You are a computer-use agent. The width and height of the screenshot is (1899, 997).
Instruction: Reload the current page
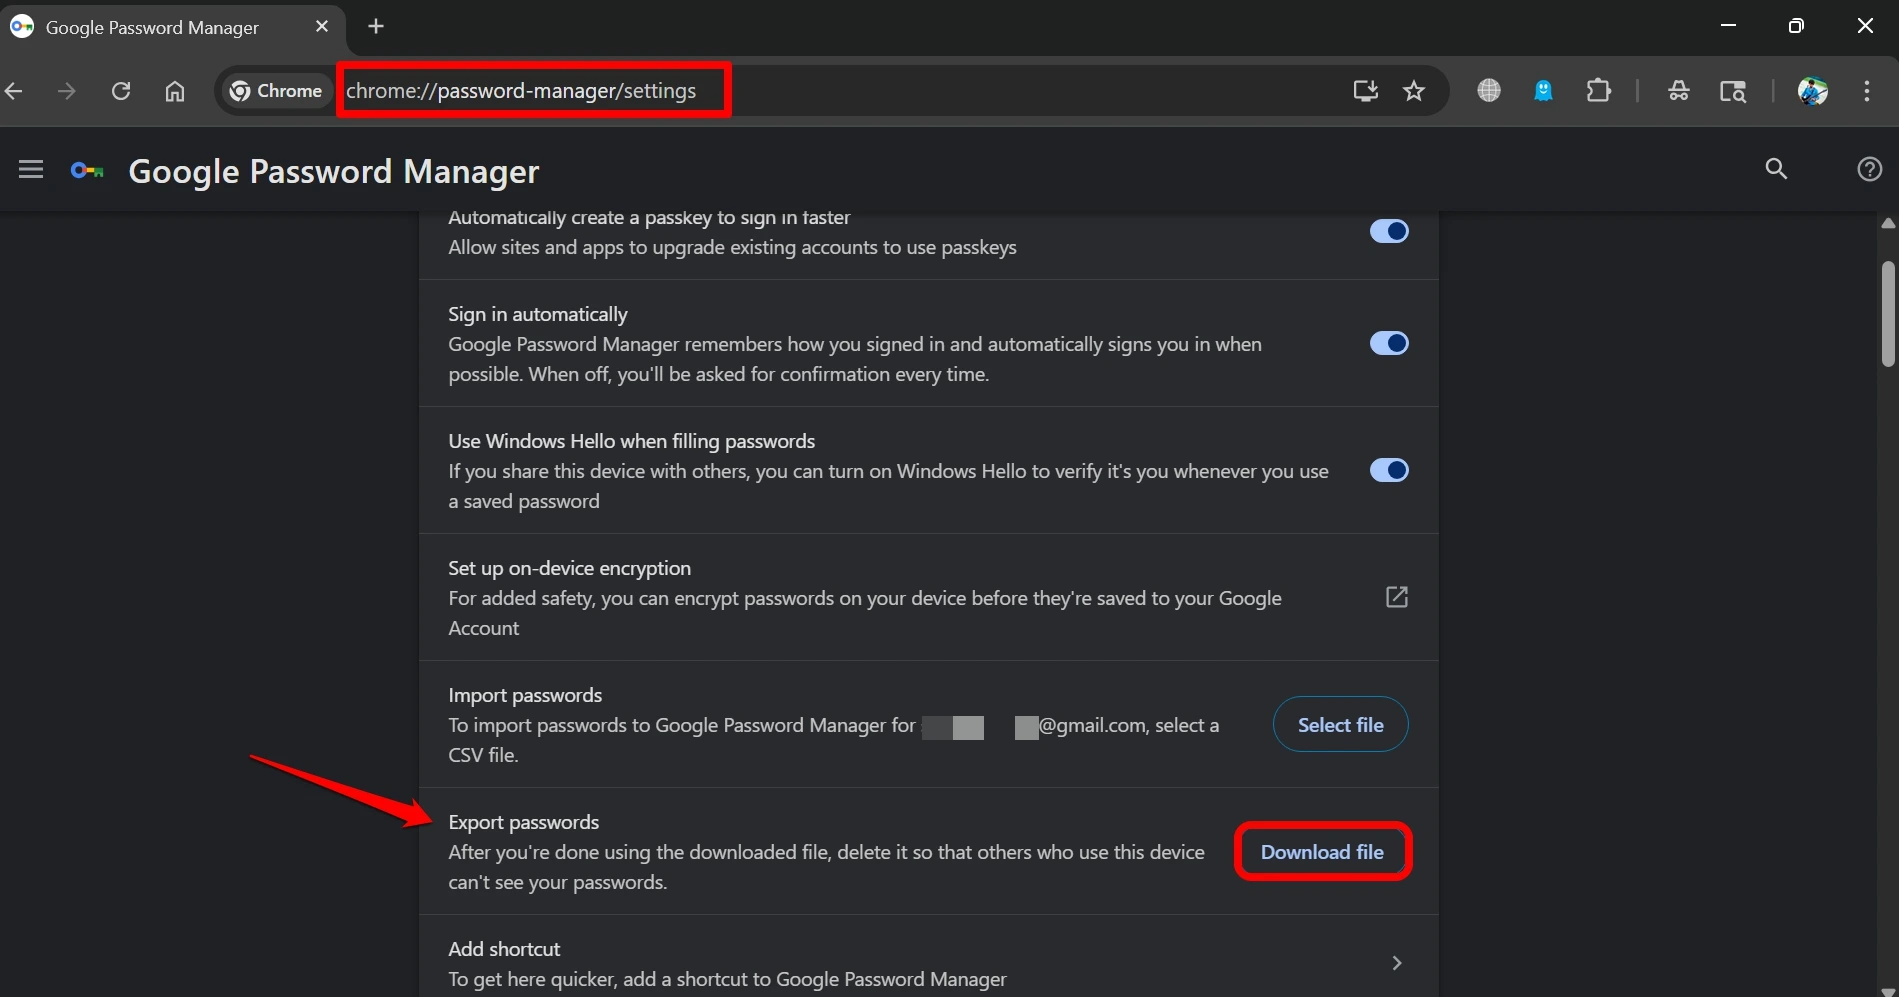[x=120, y=90]
